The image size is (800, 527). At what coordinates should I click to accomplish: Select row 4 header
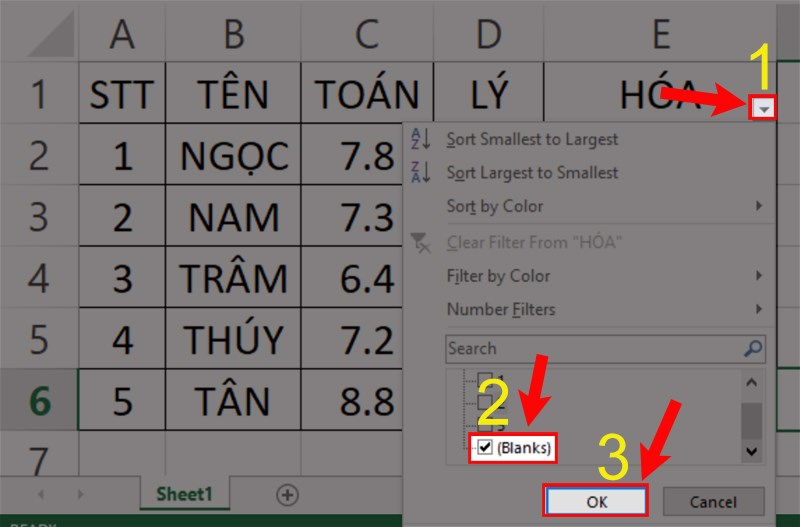39,277
